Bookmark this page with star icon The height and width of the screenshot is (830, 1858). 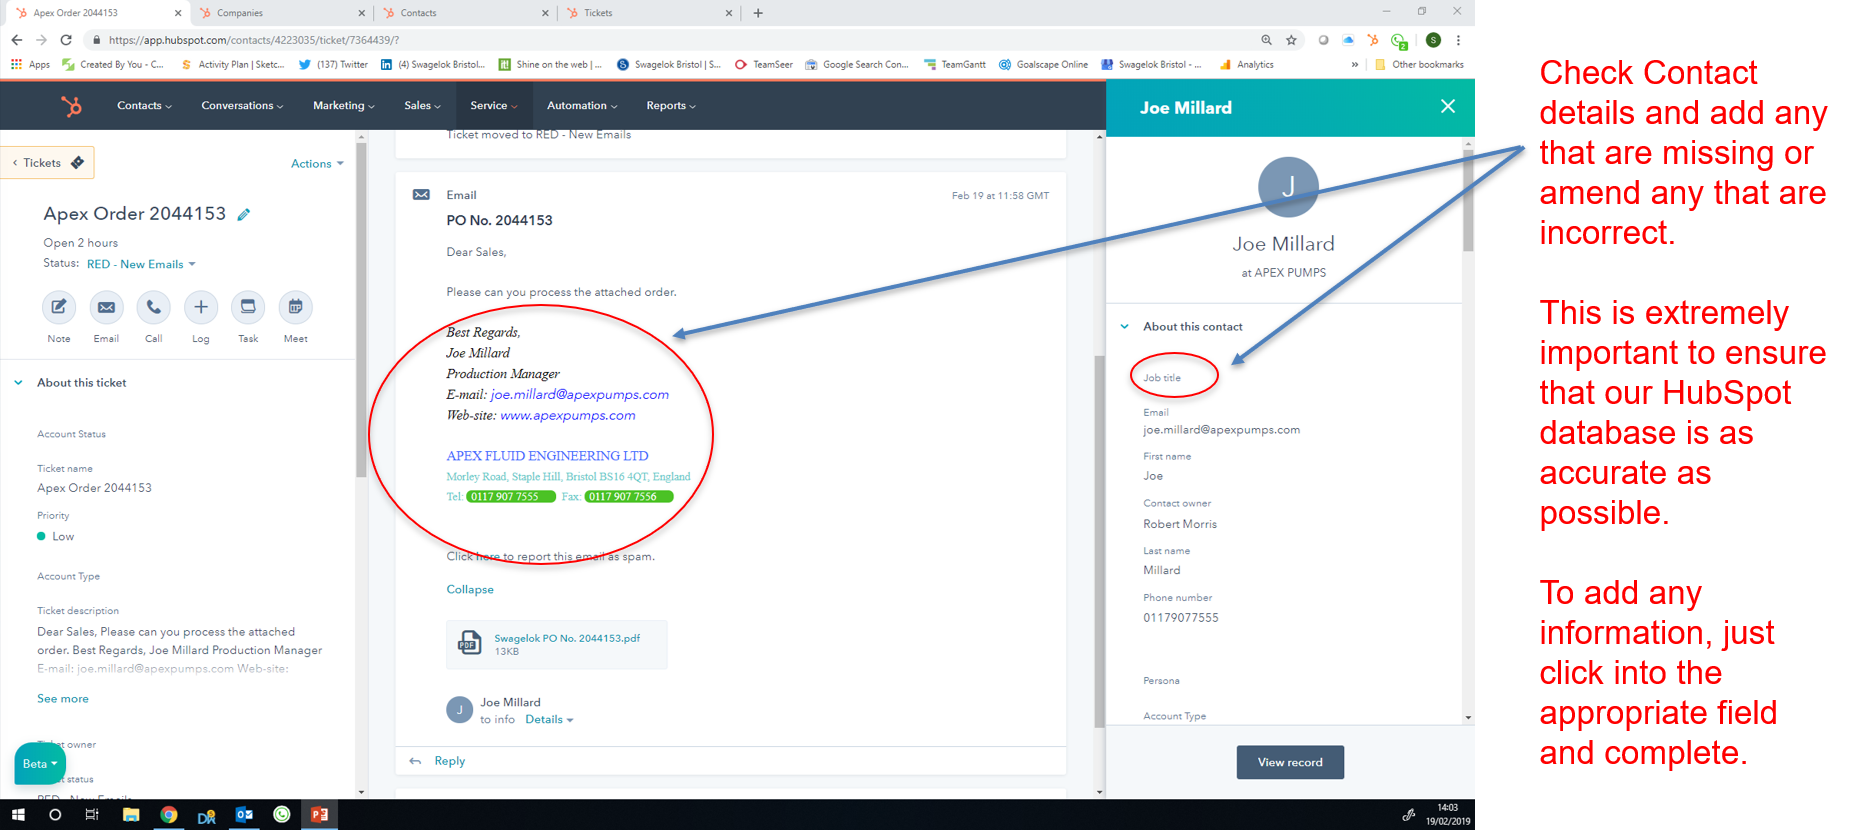click(x=1291, y=40)
